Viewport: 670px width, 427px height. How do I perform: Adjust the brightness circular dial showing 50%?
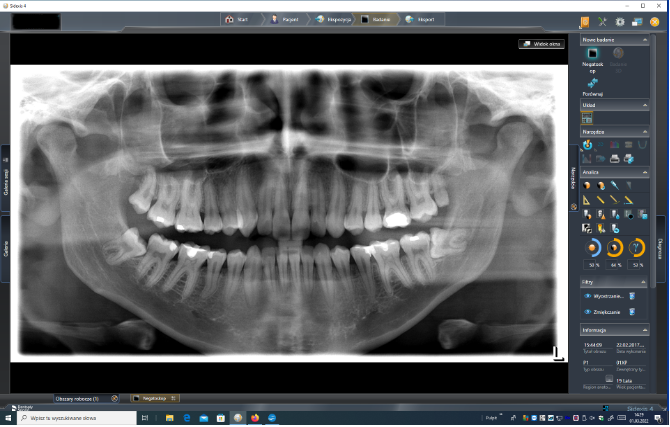(593, 247)
